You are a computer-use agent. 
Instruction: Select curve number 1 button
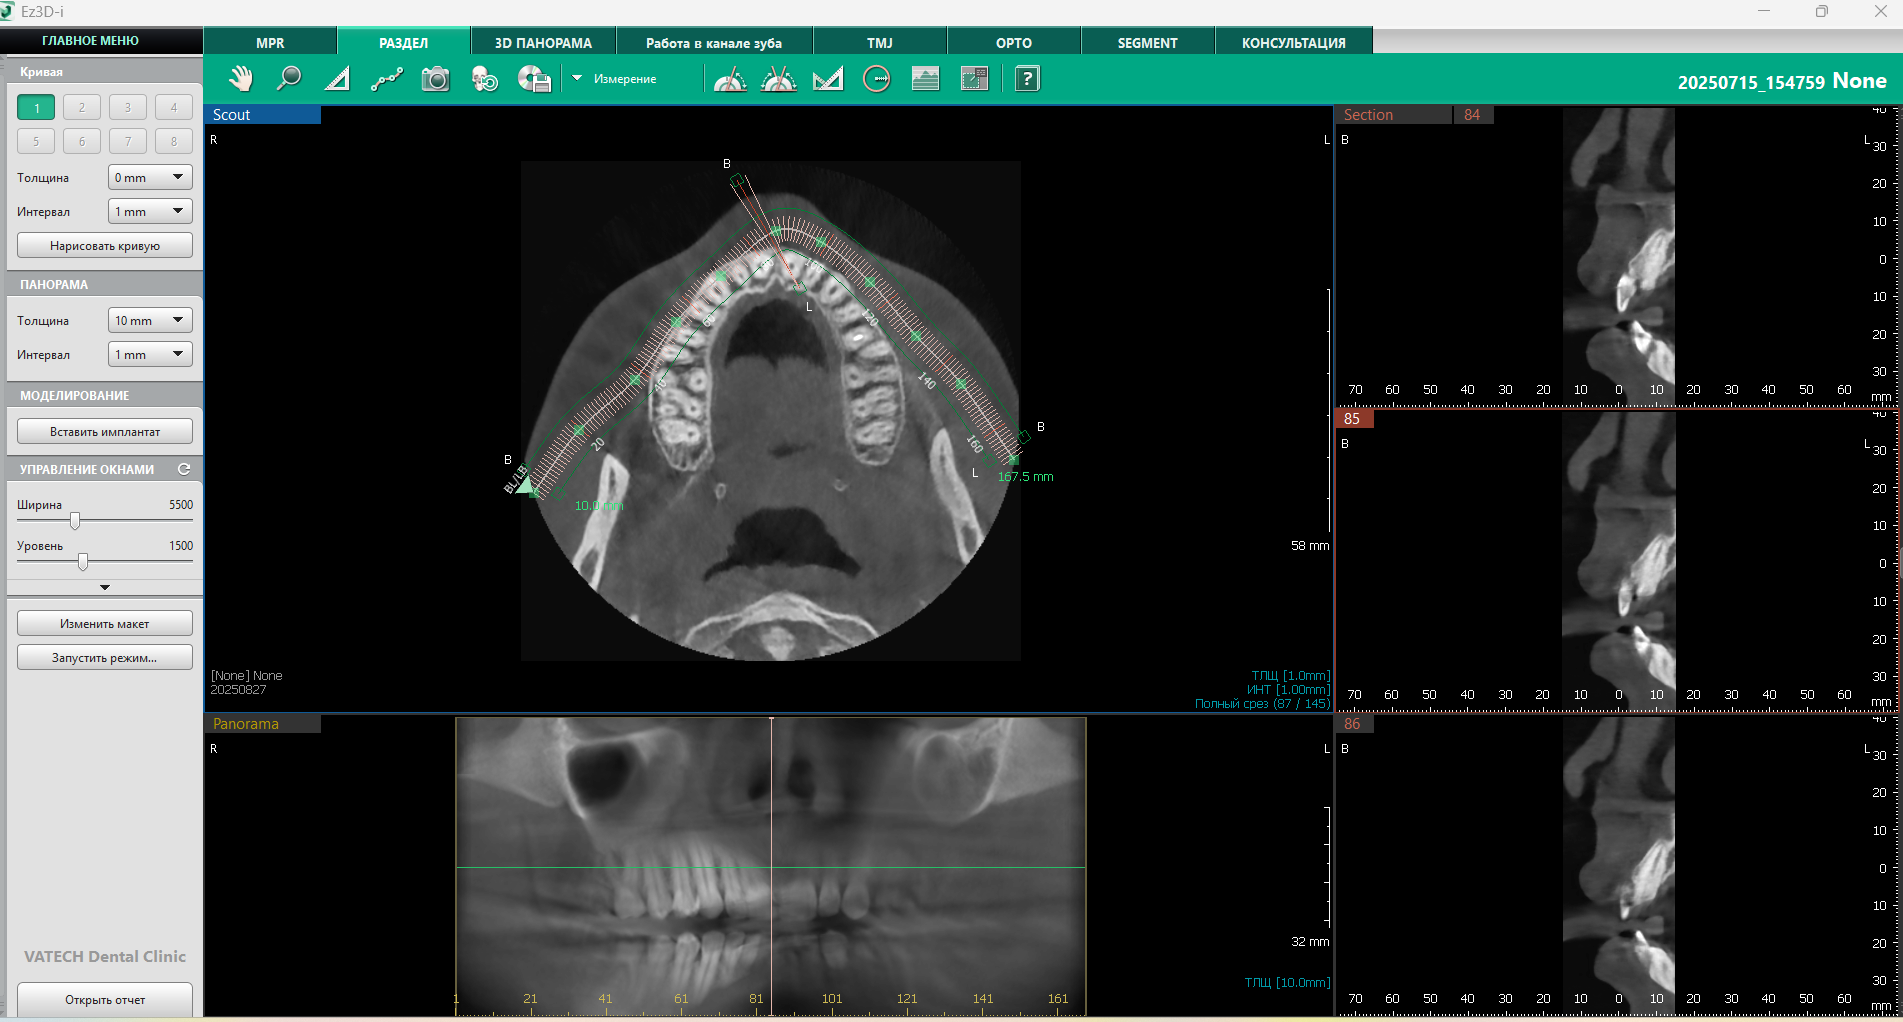[x=36, y=108]
